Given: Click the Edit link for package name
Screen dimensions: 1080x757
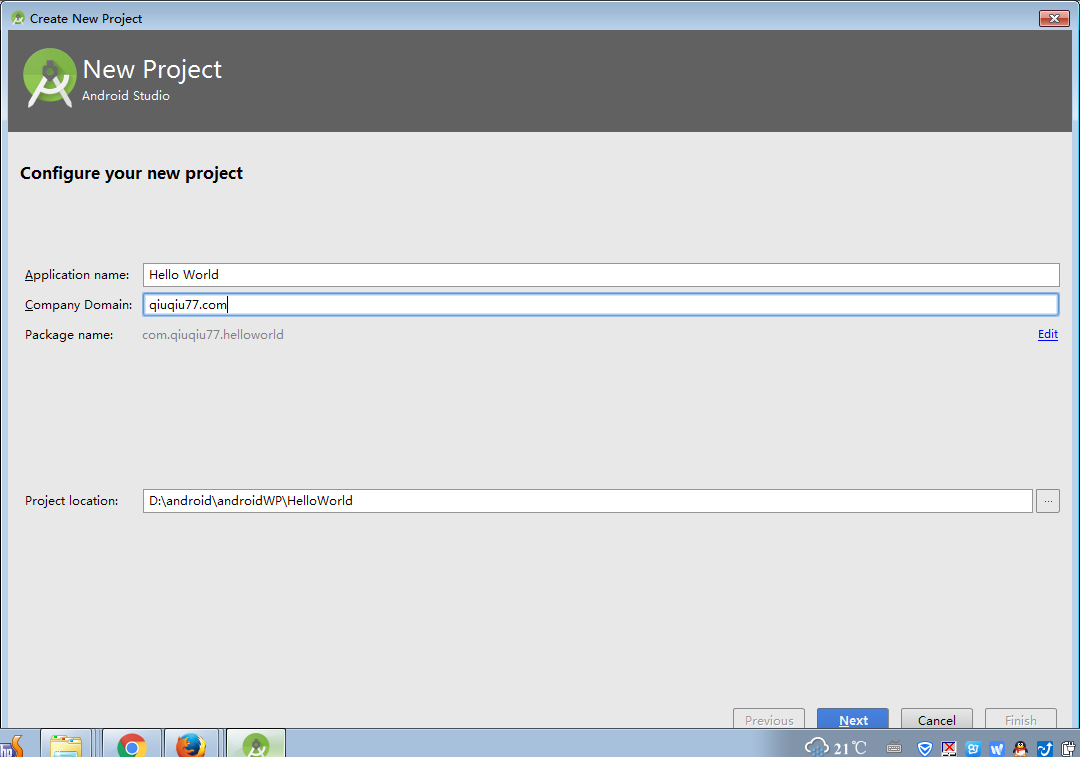Looking at the screenshot, I should click(1048, 334).
